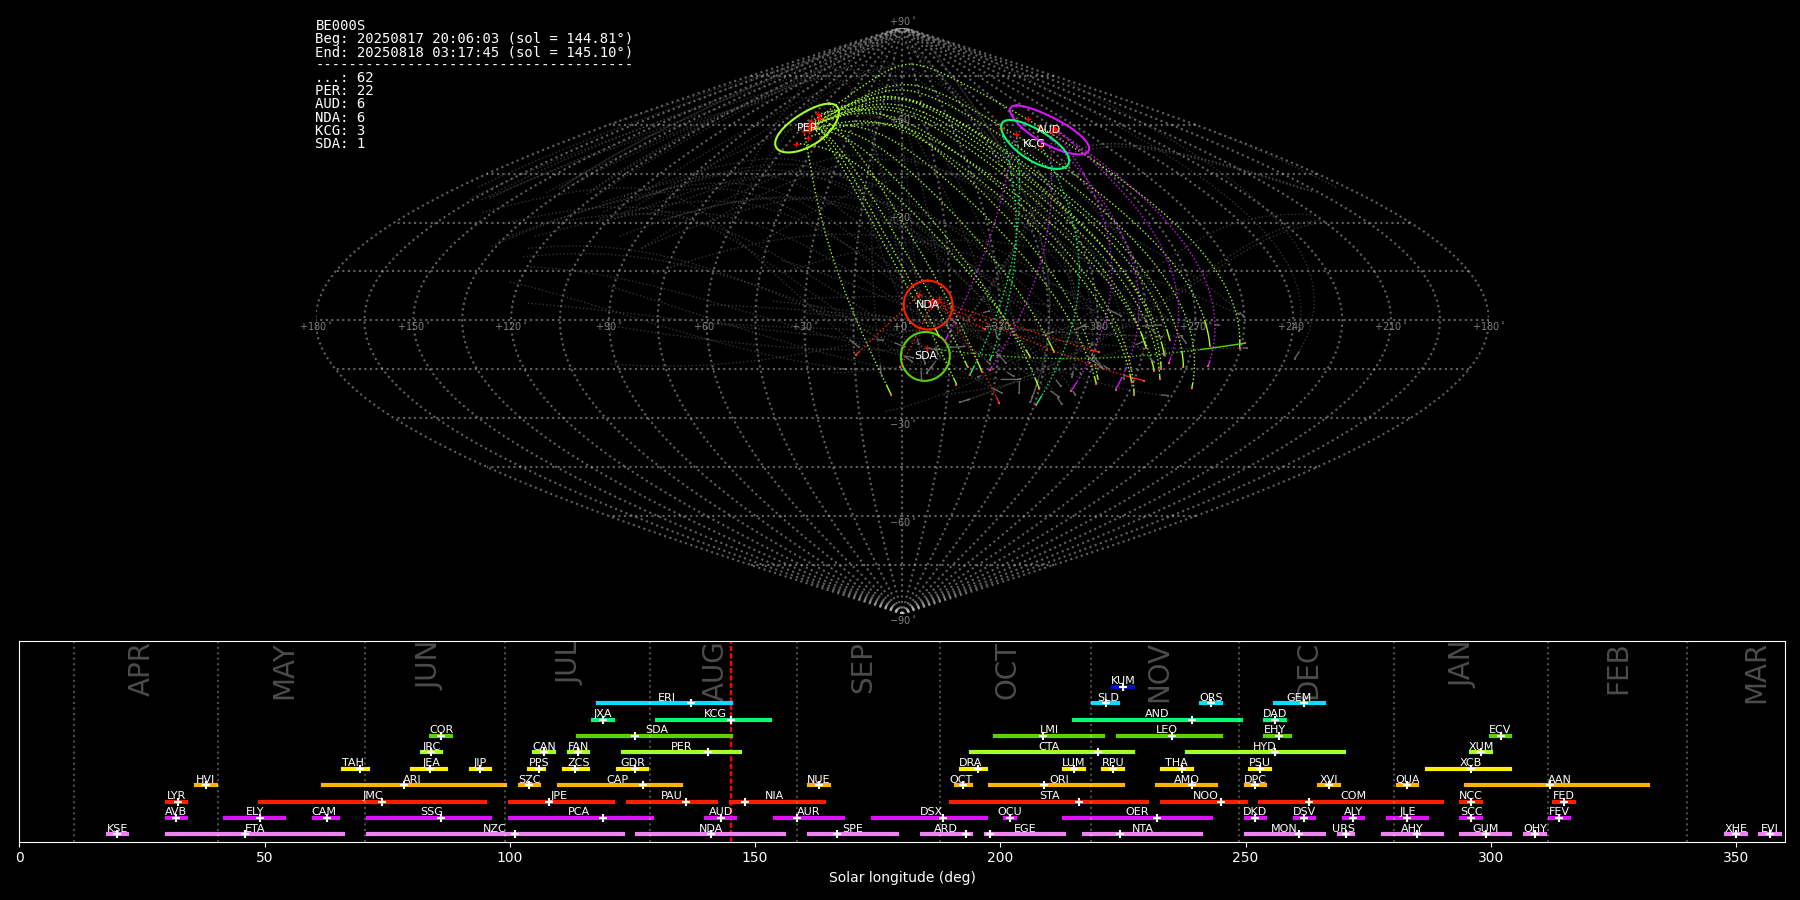1800x900 pixels.
Task: Select the NTA pink bar in the timeline
Action: [1142, 834]
